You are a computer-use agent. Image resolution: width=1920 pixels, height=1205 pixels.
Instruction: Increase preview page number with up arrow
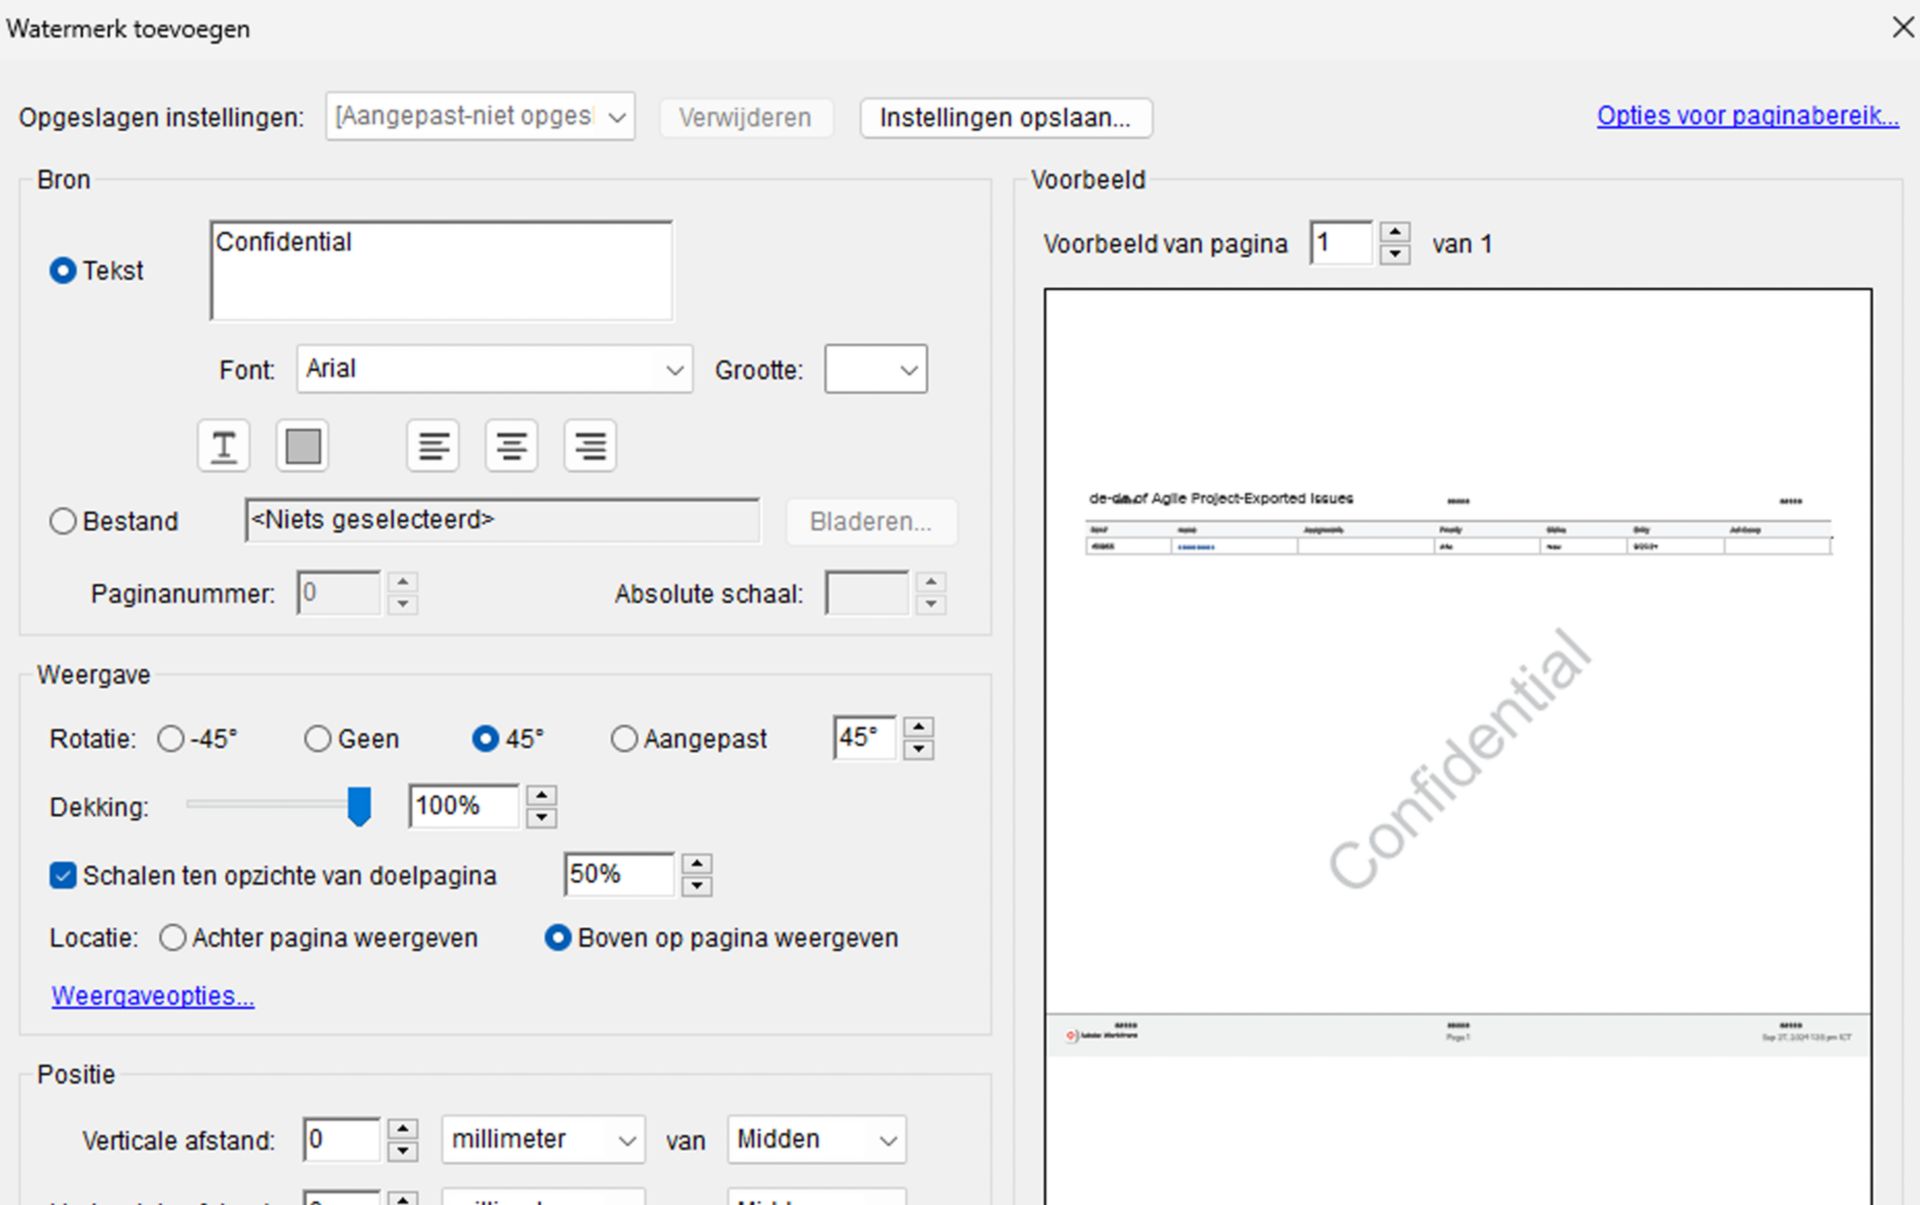1394,233
